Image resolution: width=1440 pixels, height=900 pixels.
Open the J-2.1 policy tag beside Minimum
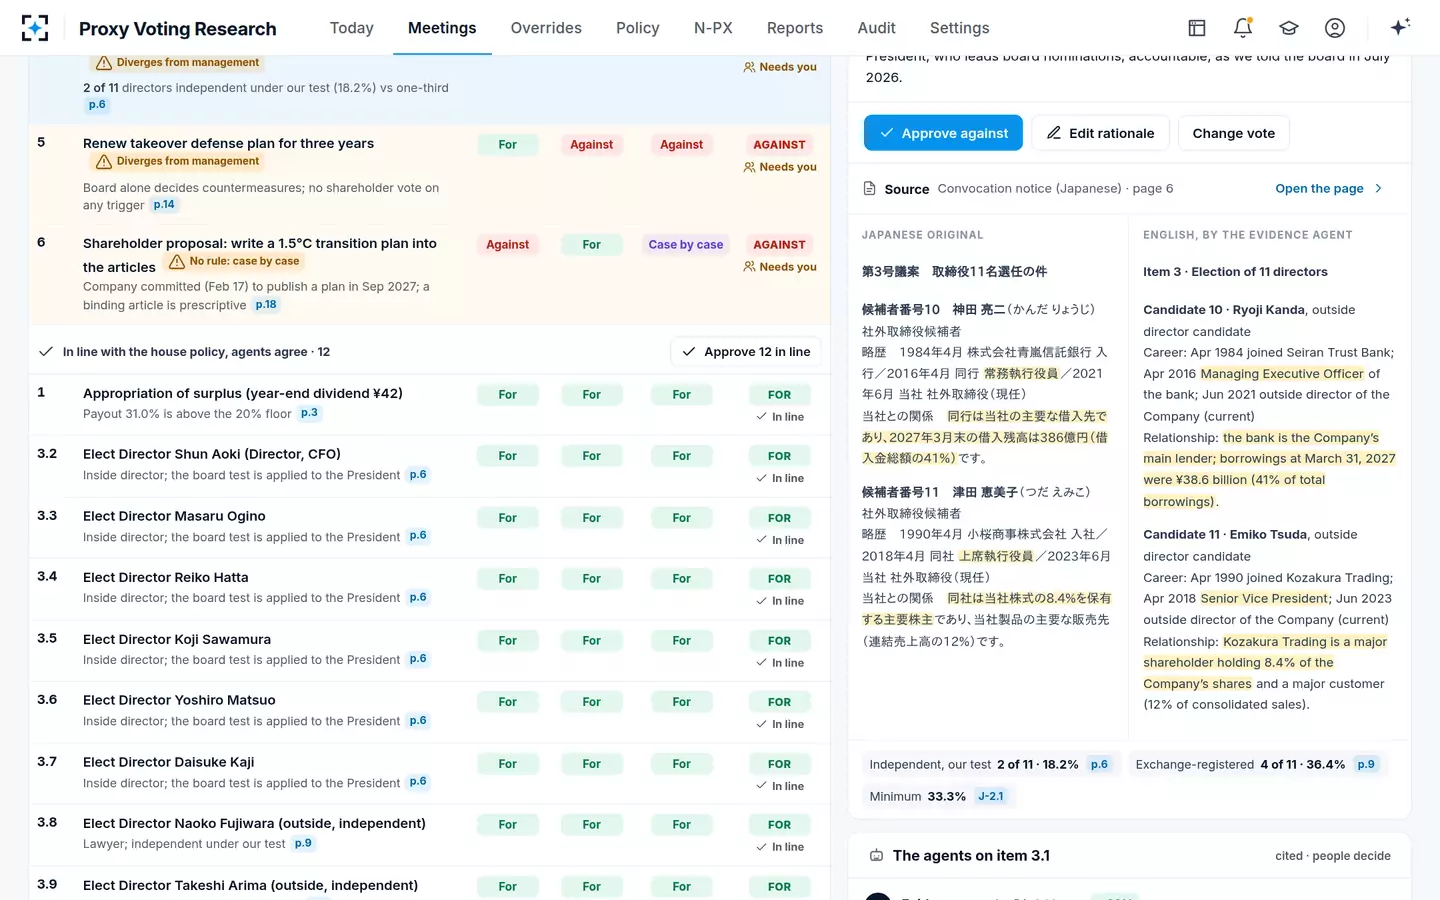click(991, 796)
